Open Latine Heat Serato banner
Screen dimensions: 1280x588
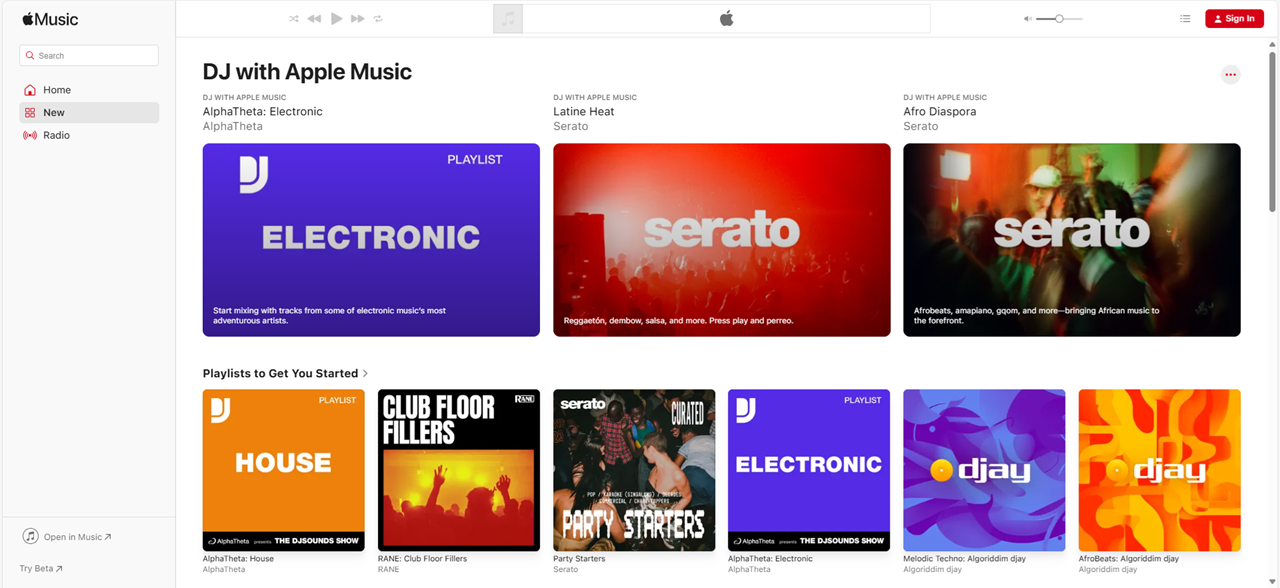pos(721,240)
